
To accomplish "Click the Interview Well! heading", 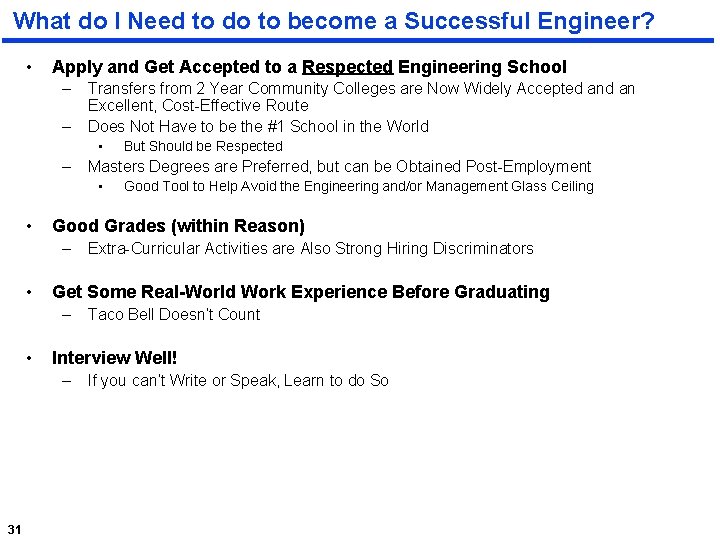I will click(114, 358).
